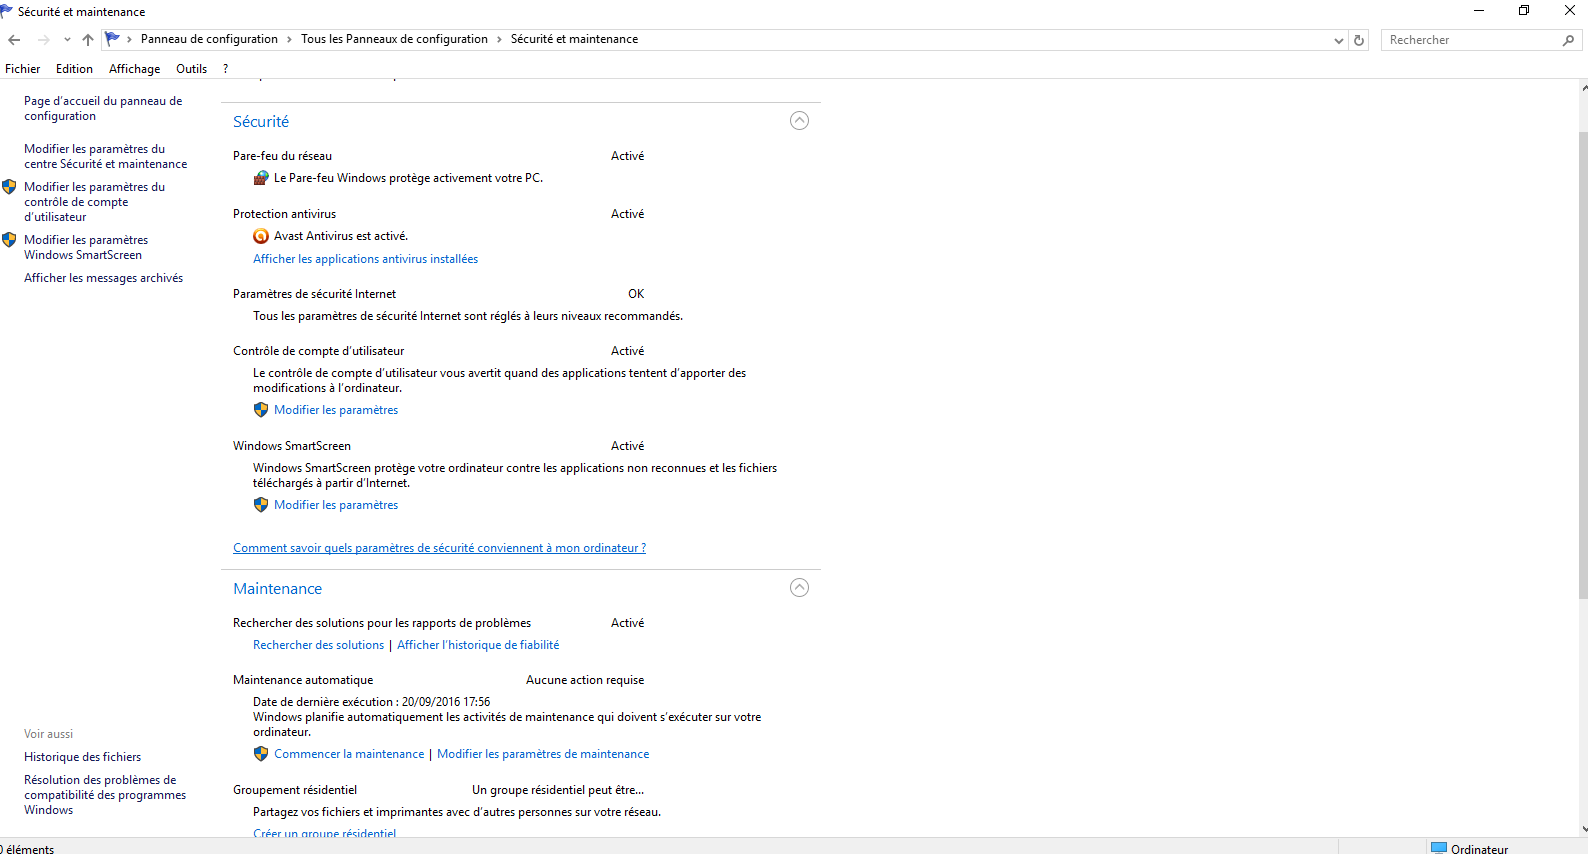Open breadcrumb chevron after Tous les Panneaux
This screenshot has height=854, width=1588.
pyautogui.click(x=499, y=40)
